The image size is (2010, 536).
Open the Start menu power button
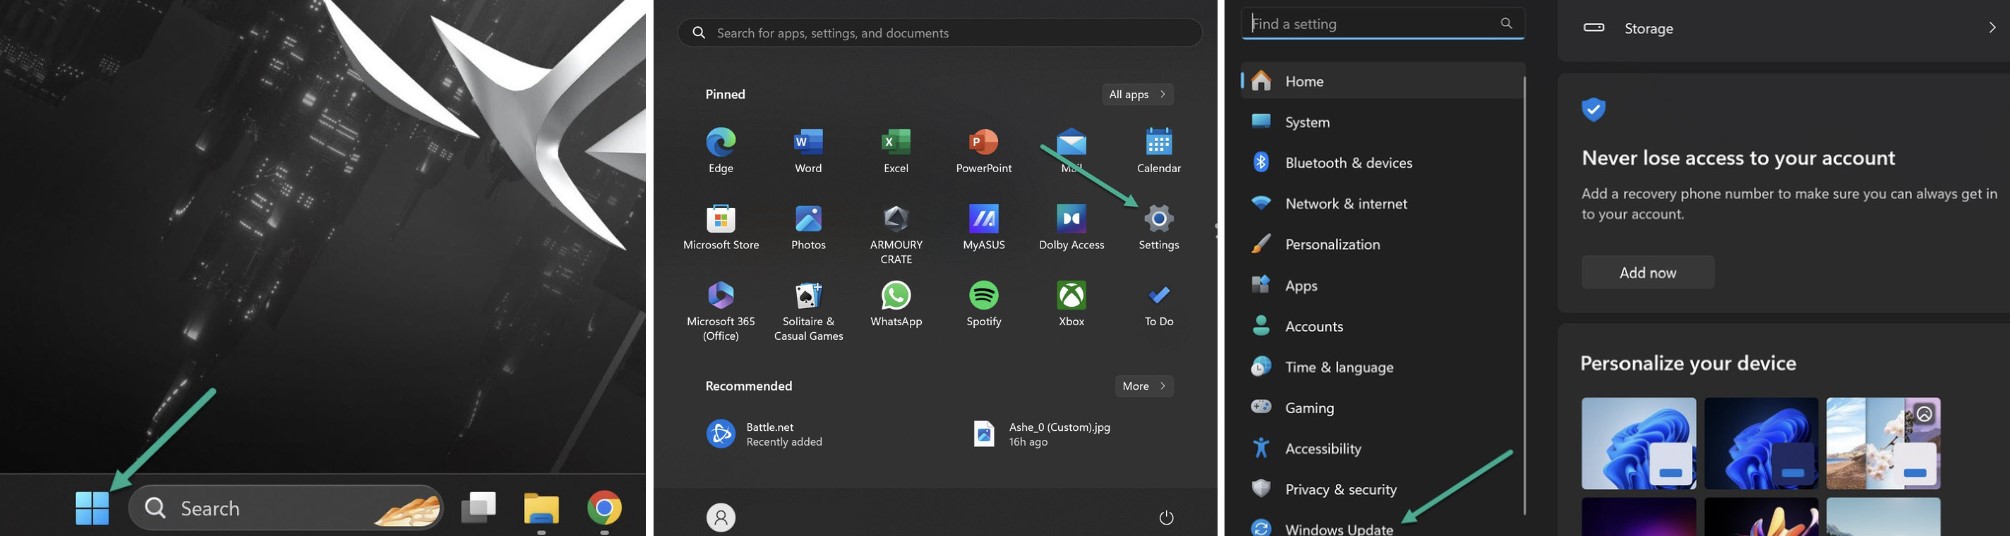pos(1166,517)
